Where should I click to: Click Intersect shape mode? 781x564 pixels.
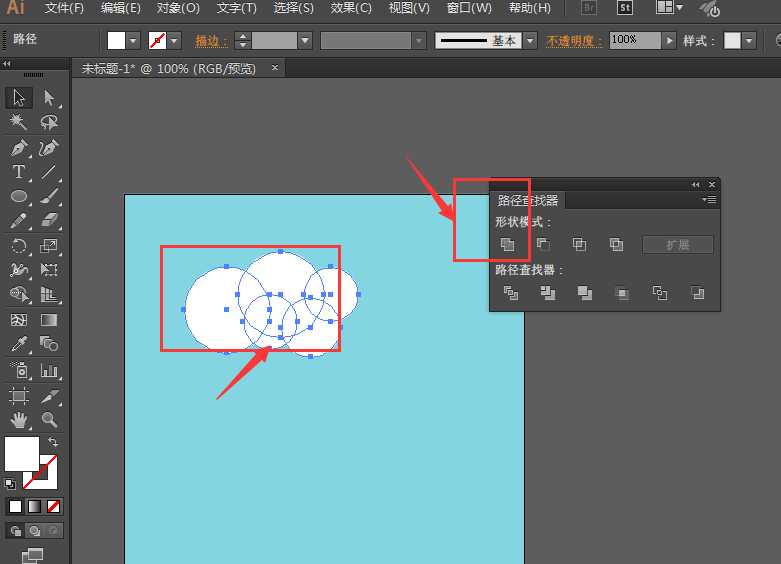point(579,245)
